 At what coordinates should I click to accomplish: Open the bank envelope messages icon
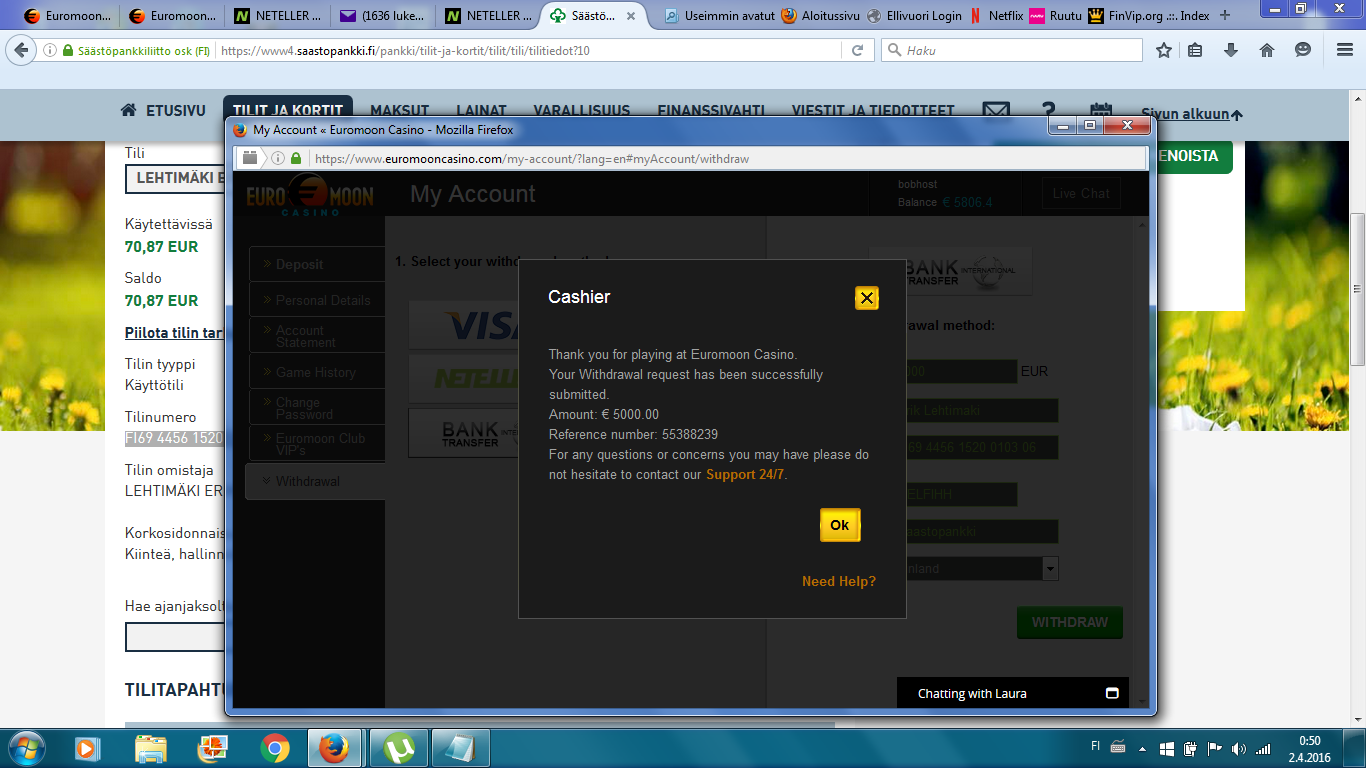pos(996,111)
